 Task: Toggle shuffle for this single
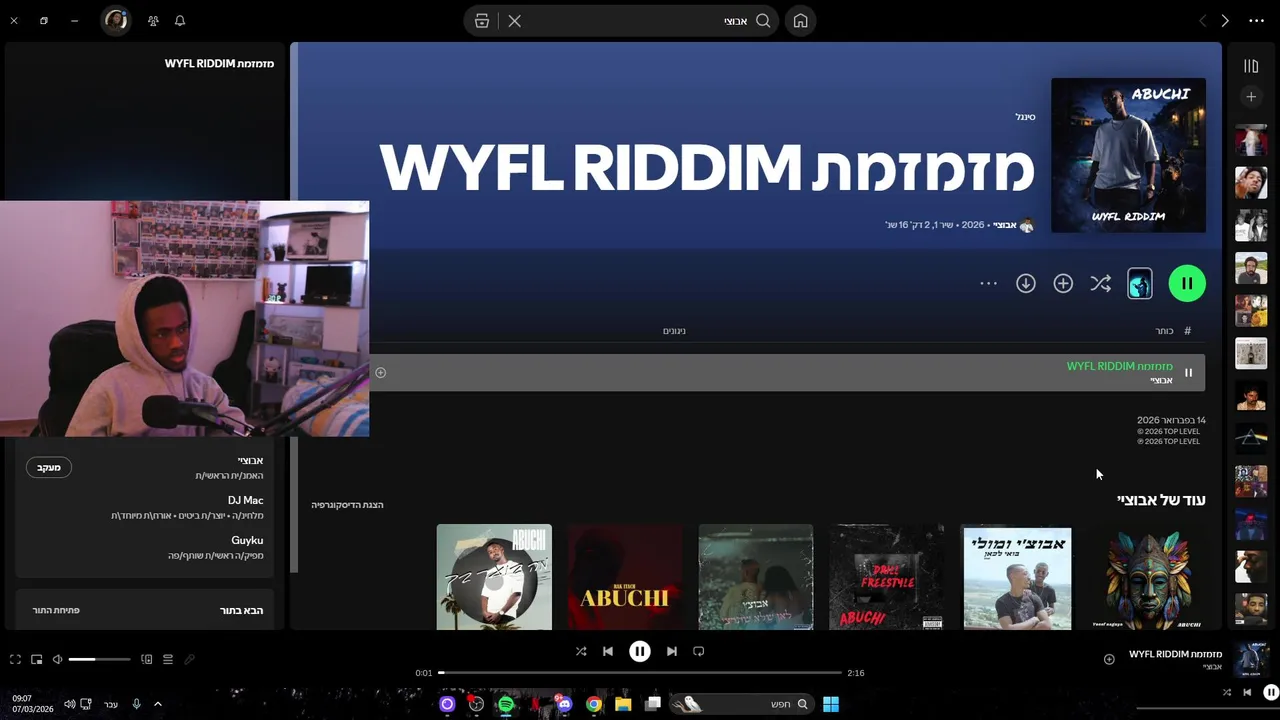click(x=1101, y=284)
